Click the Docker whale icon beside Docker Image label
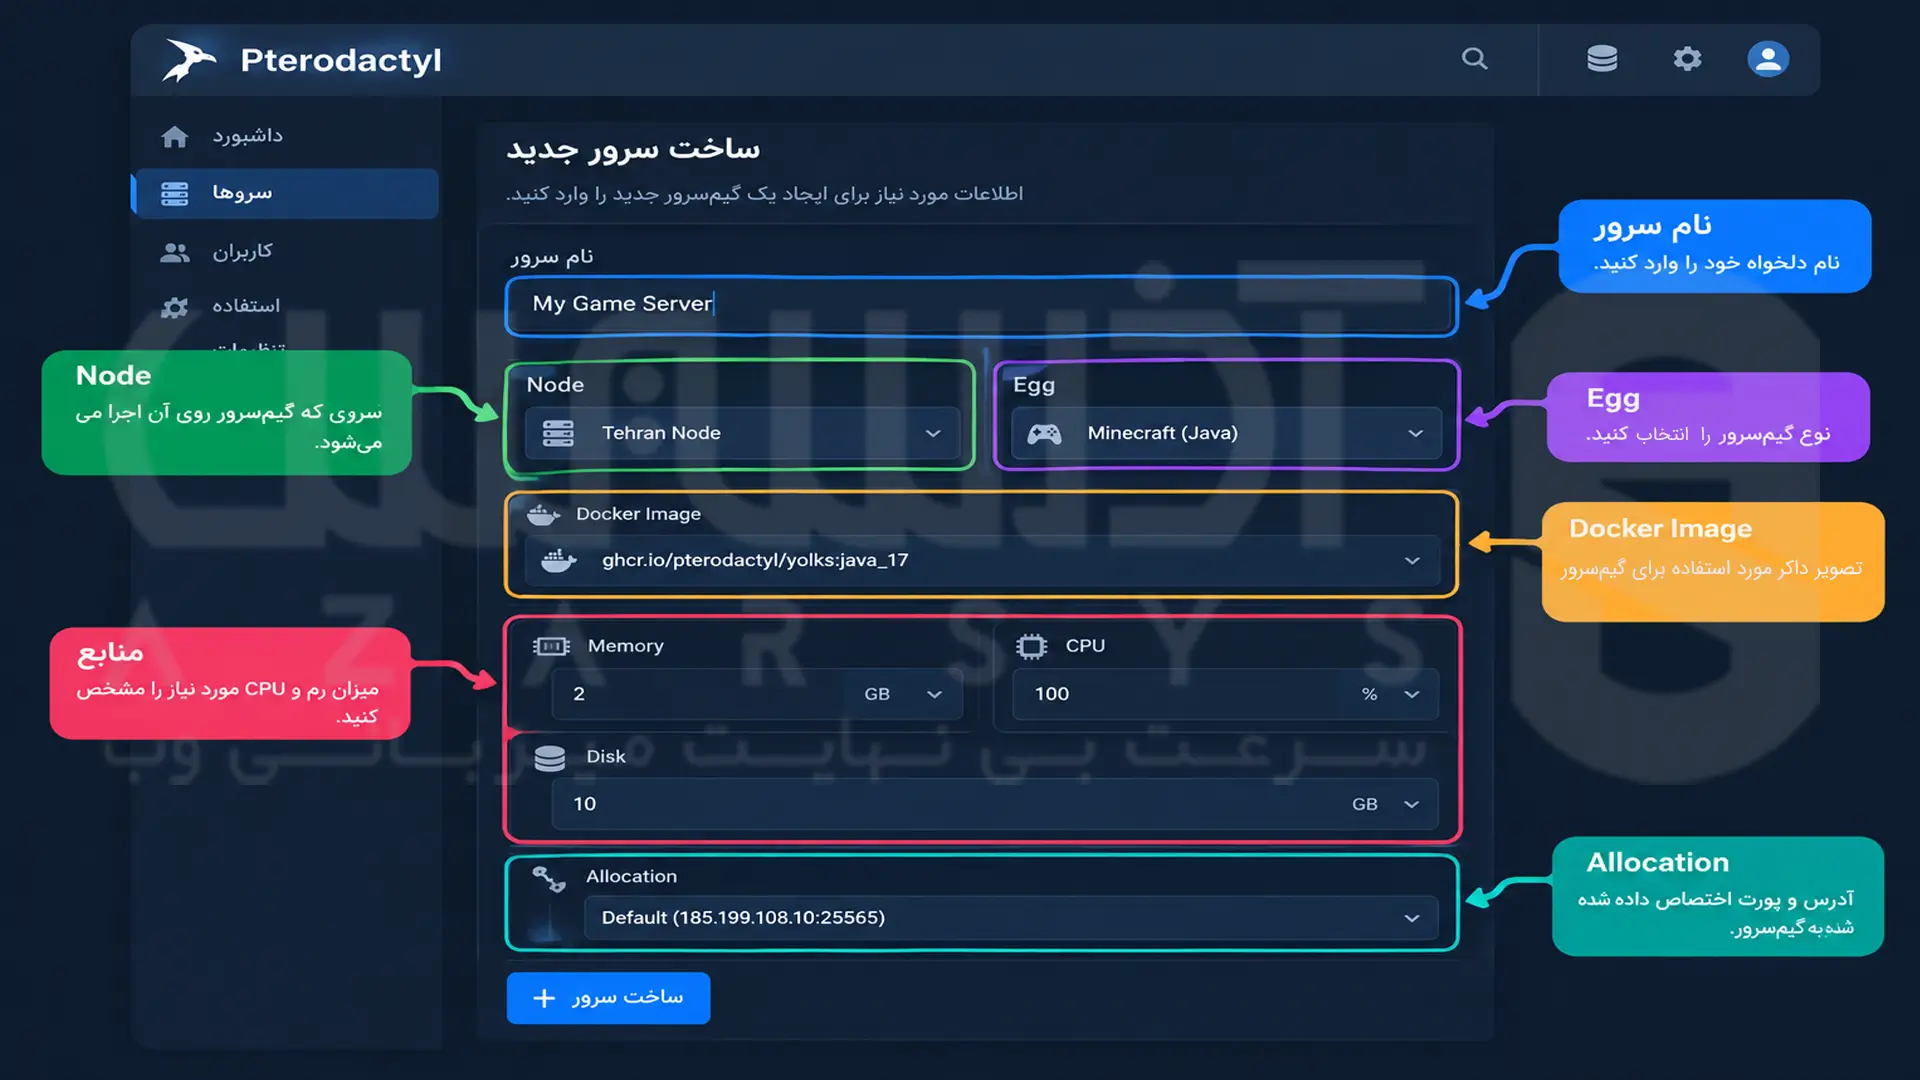The image size is (1920, 1080). (x=543, y=514)
